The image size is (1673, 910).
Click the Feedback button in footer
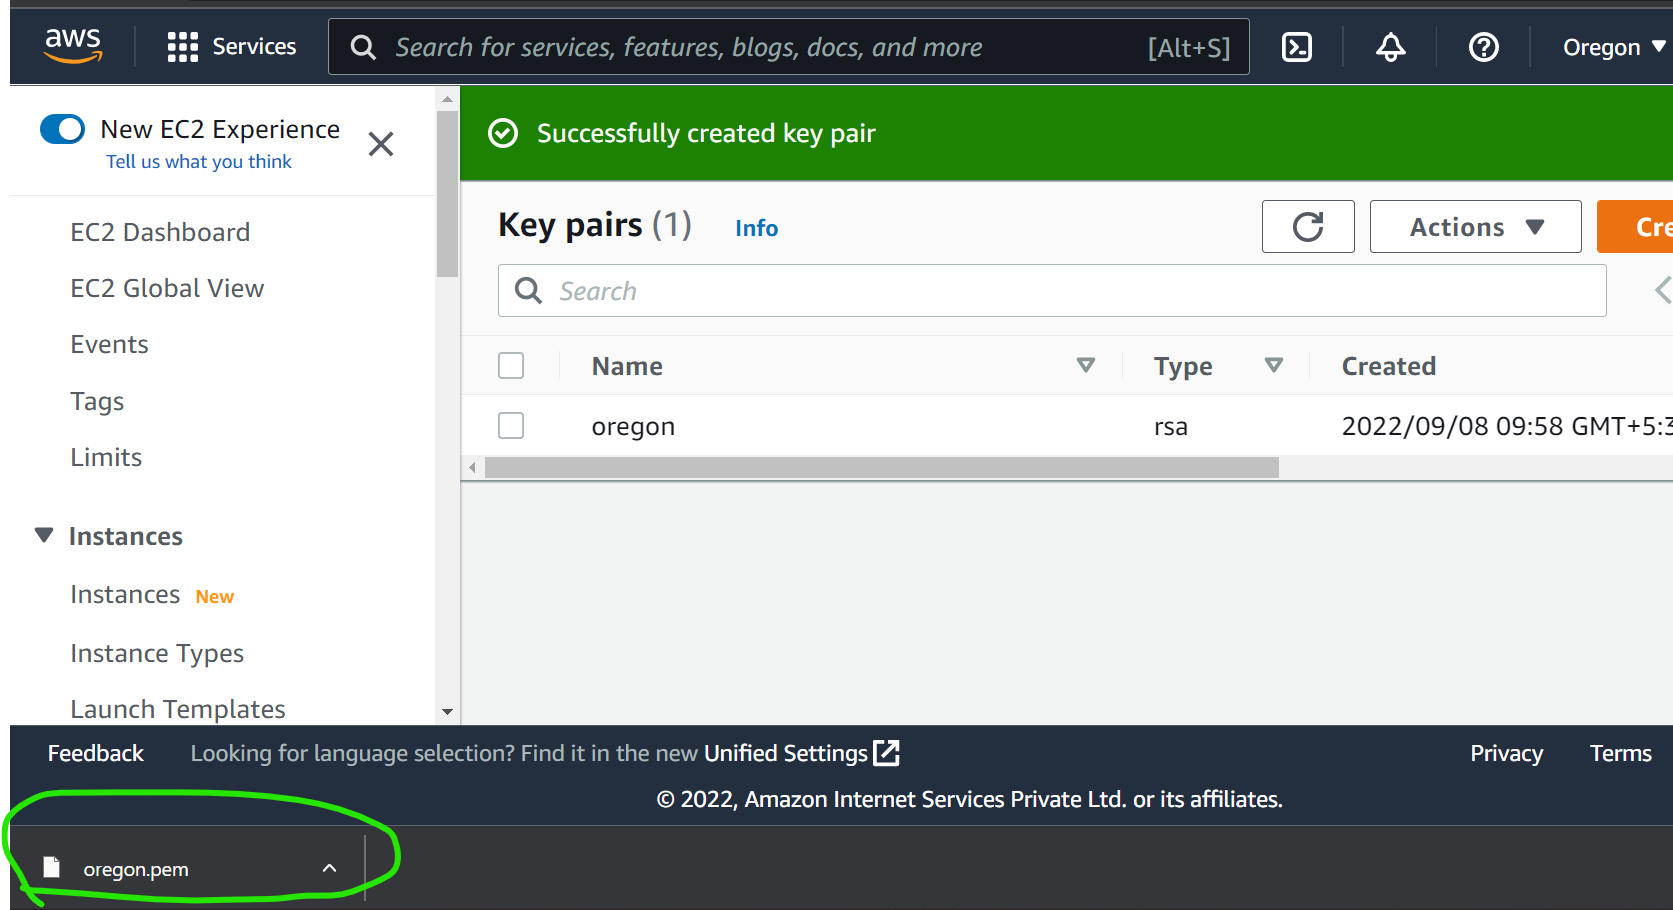96,753
